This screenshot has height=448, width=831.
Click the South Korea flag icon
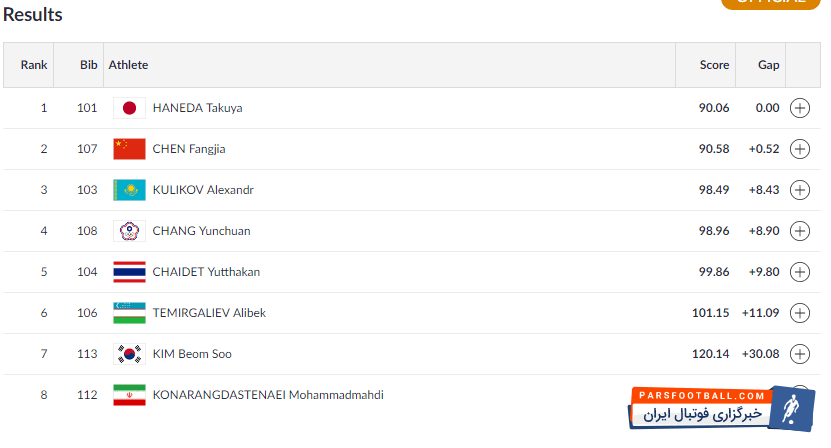pyautogui.click(x=129, y=354)
